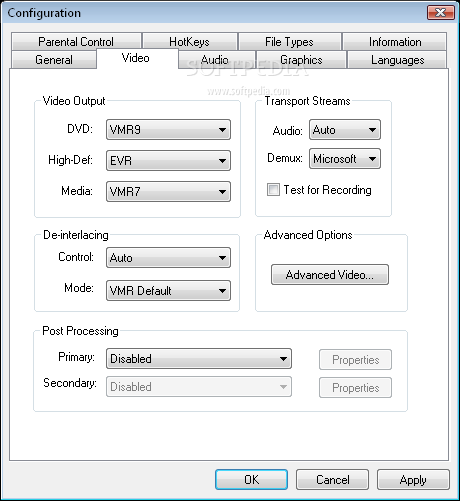Click the Apply button
This screenshot has height=501, width=460.
413,480
